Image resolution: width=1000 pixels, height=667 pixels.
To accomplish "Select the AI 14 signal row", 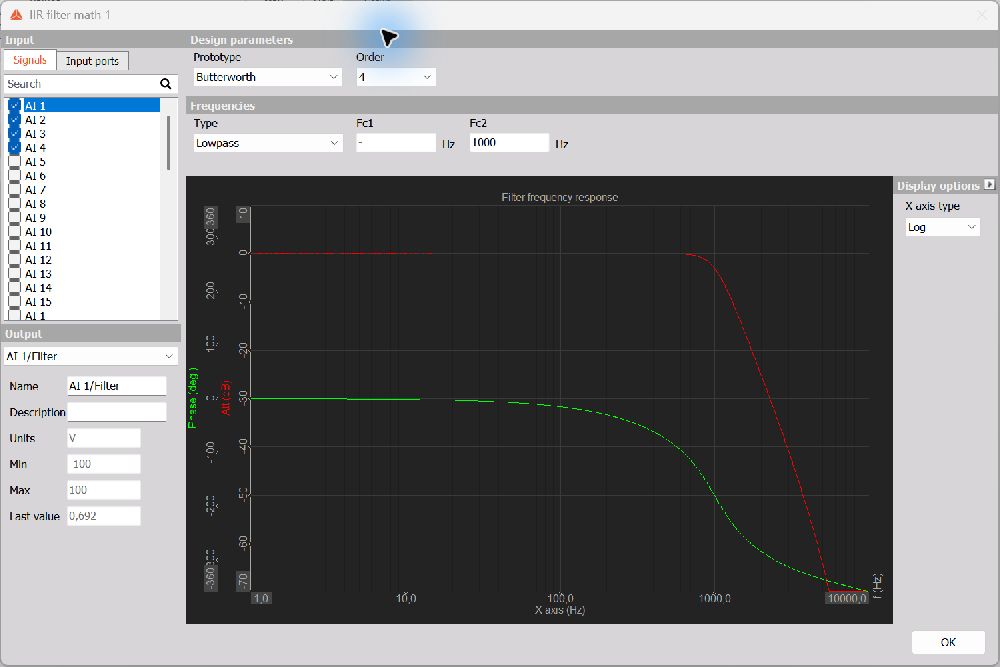I will pyautogui.click(x=84, y=288).
